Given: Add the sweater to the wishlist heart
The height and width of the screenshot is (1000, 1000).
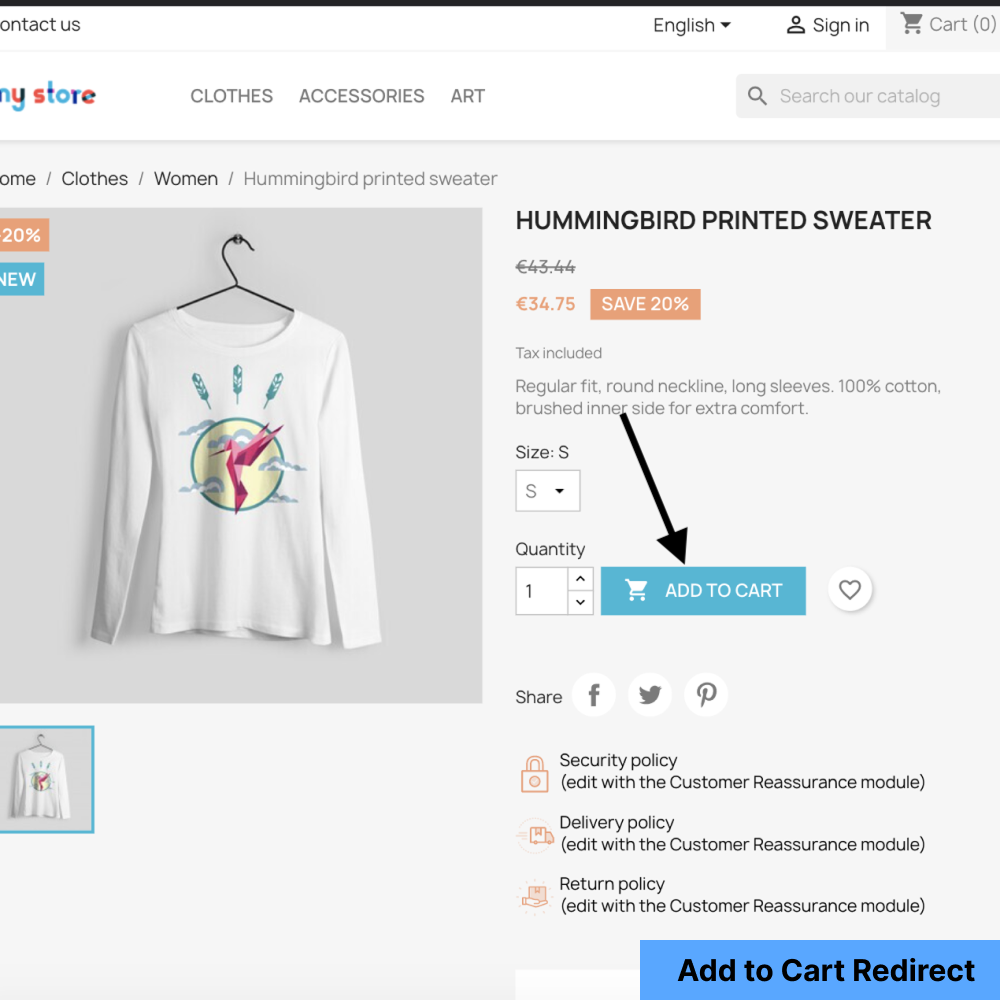Looking at the screenshot, I should pyautogui.click(x=850, y=590).
